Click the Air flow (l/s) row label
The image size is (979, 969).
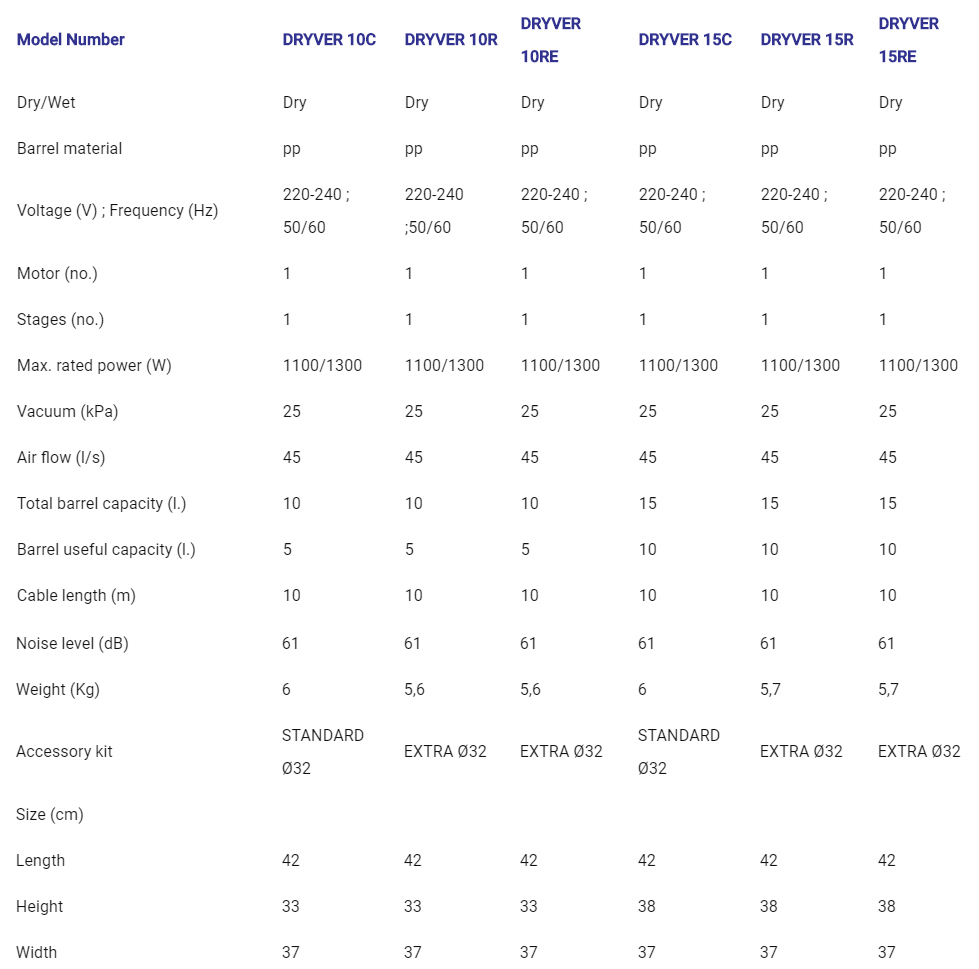[61, 458]
